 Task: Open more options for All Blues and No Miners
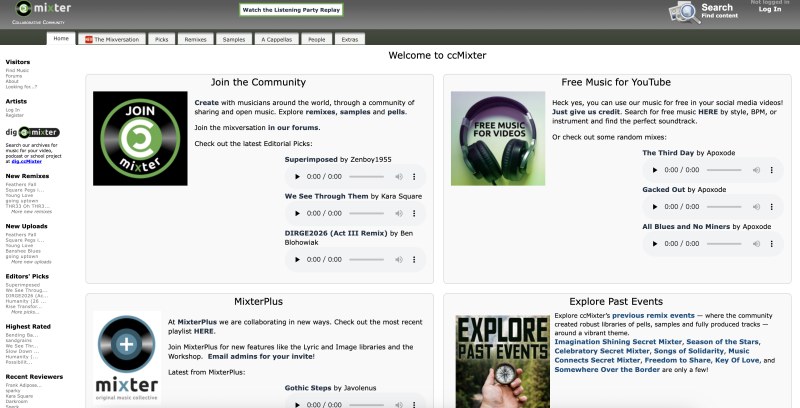tap(772, 244)
